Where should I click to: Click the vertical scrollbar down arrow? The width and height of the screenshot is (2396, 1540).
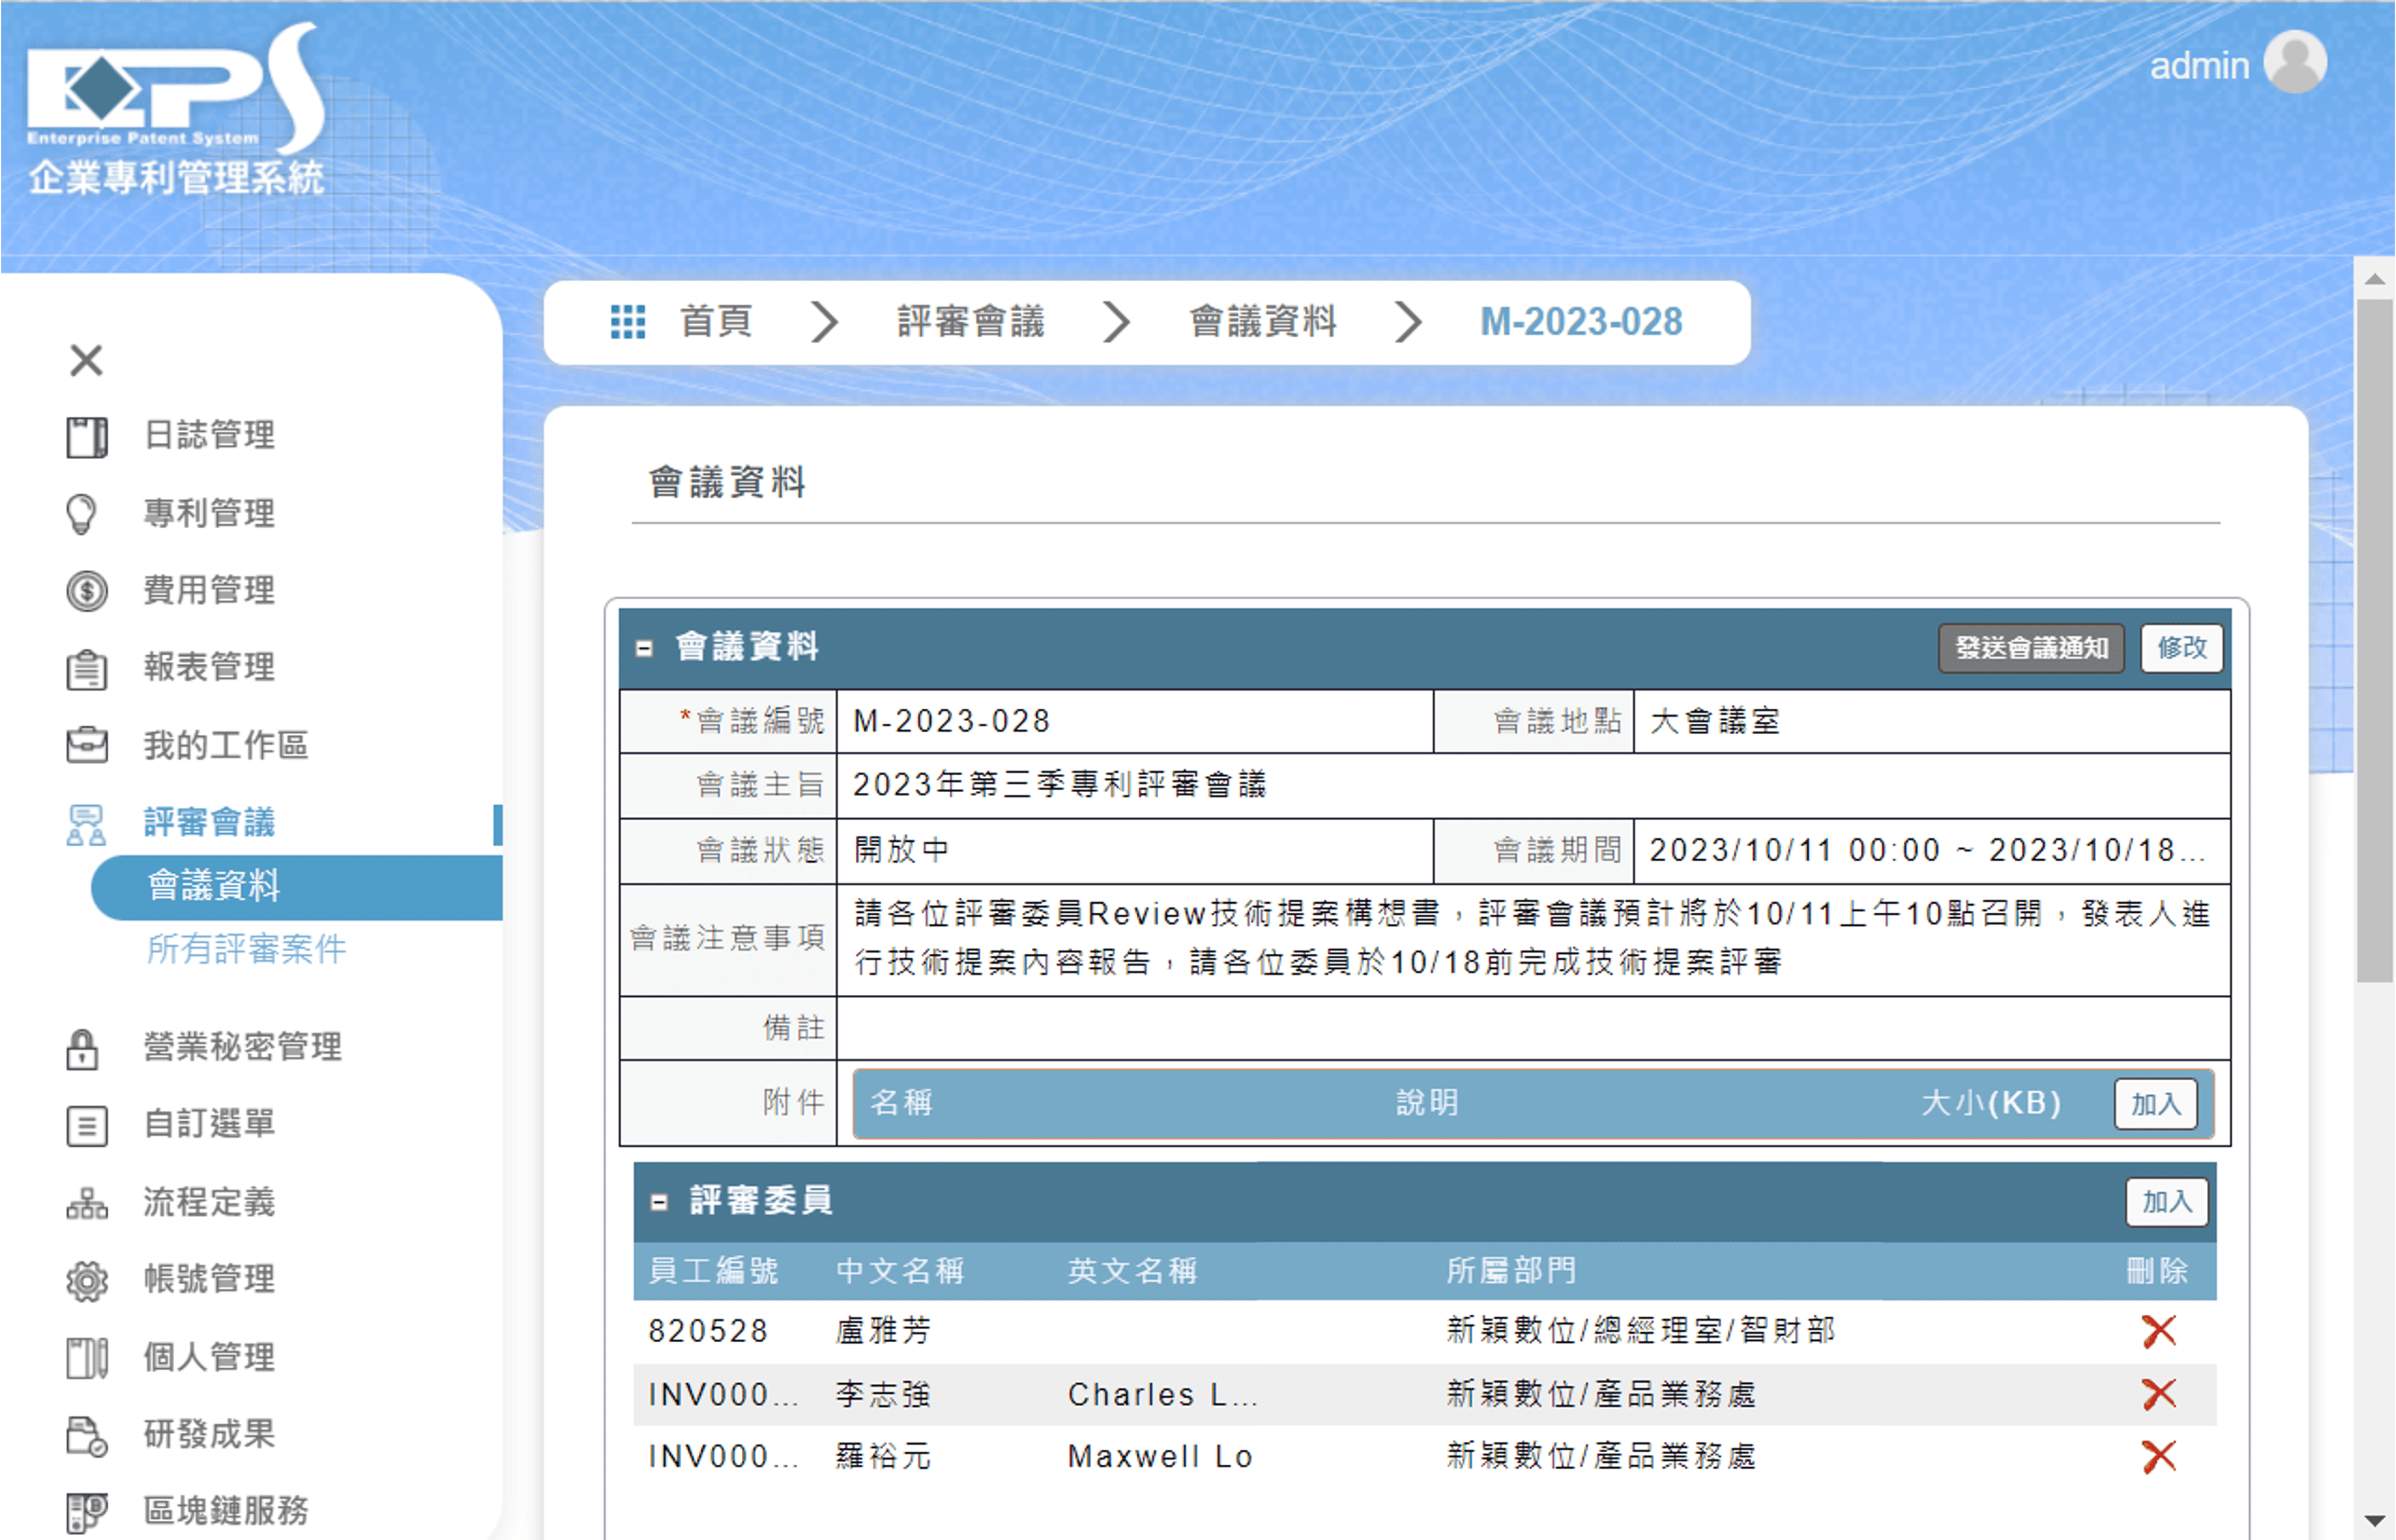[x=2374, y=1520]
